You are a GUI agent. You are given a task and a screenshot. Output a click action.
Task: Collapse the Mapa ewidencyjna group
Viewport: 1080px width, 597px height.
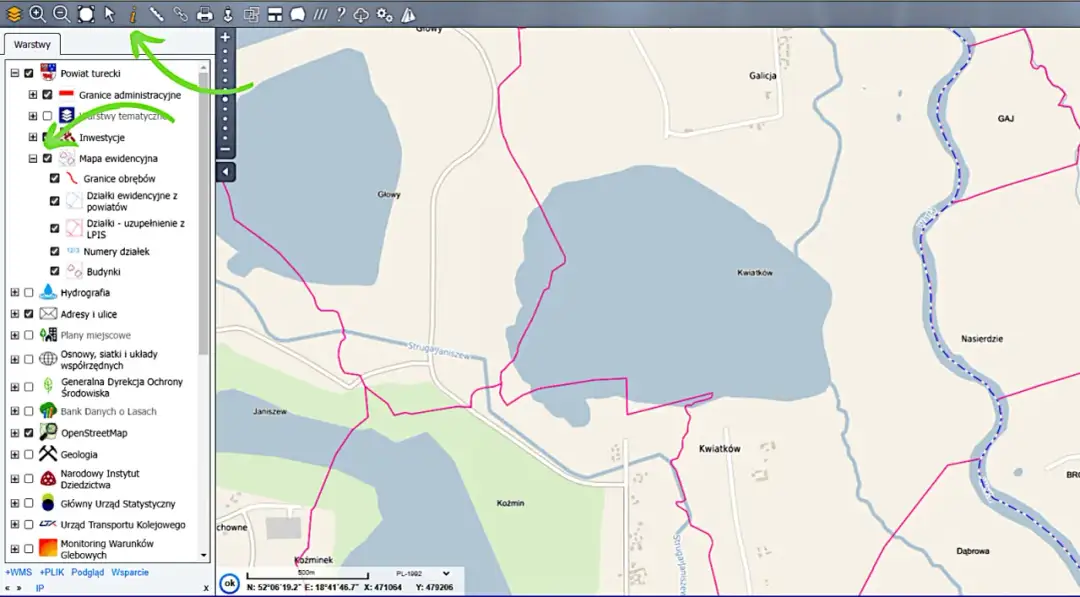pos(32,158)
